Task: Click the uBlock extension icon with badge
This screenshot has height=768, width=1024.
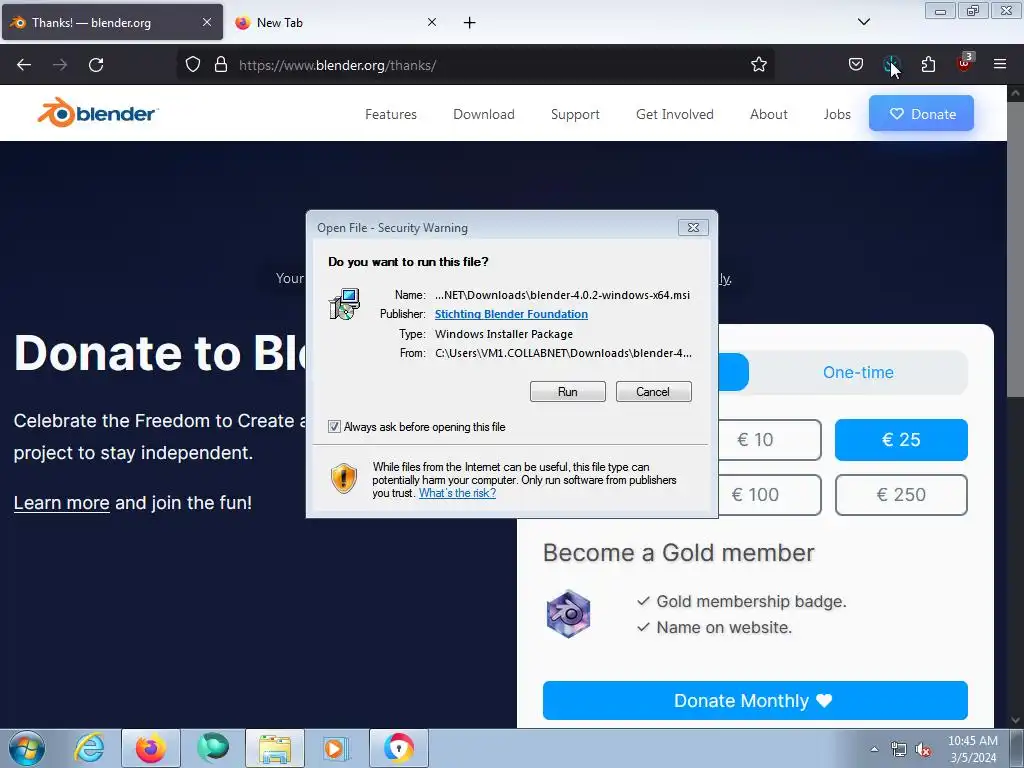Action: (x=965, y=63)
